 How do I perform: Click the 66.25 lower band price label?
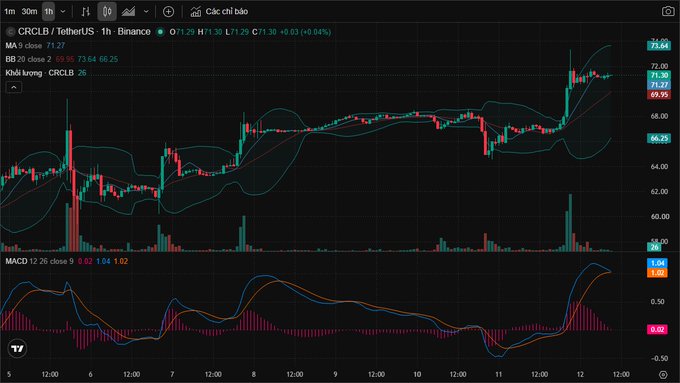point(659,138)
